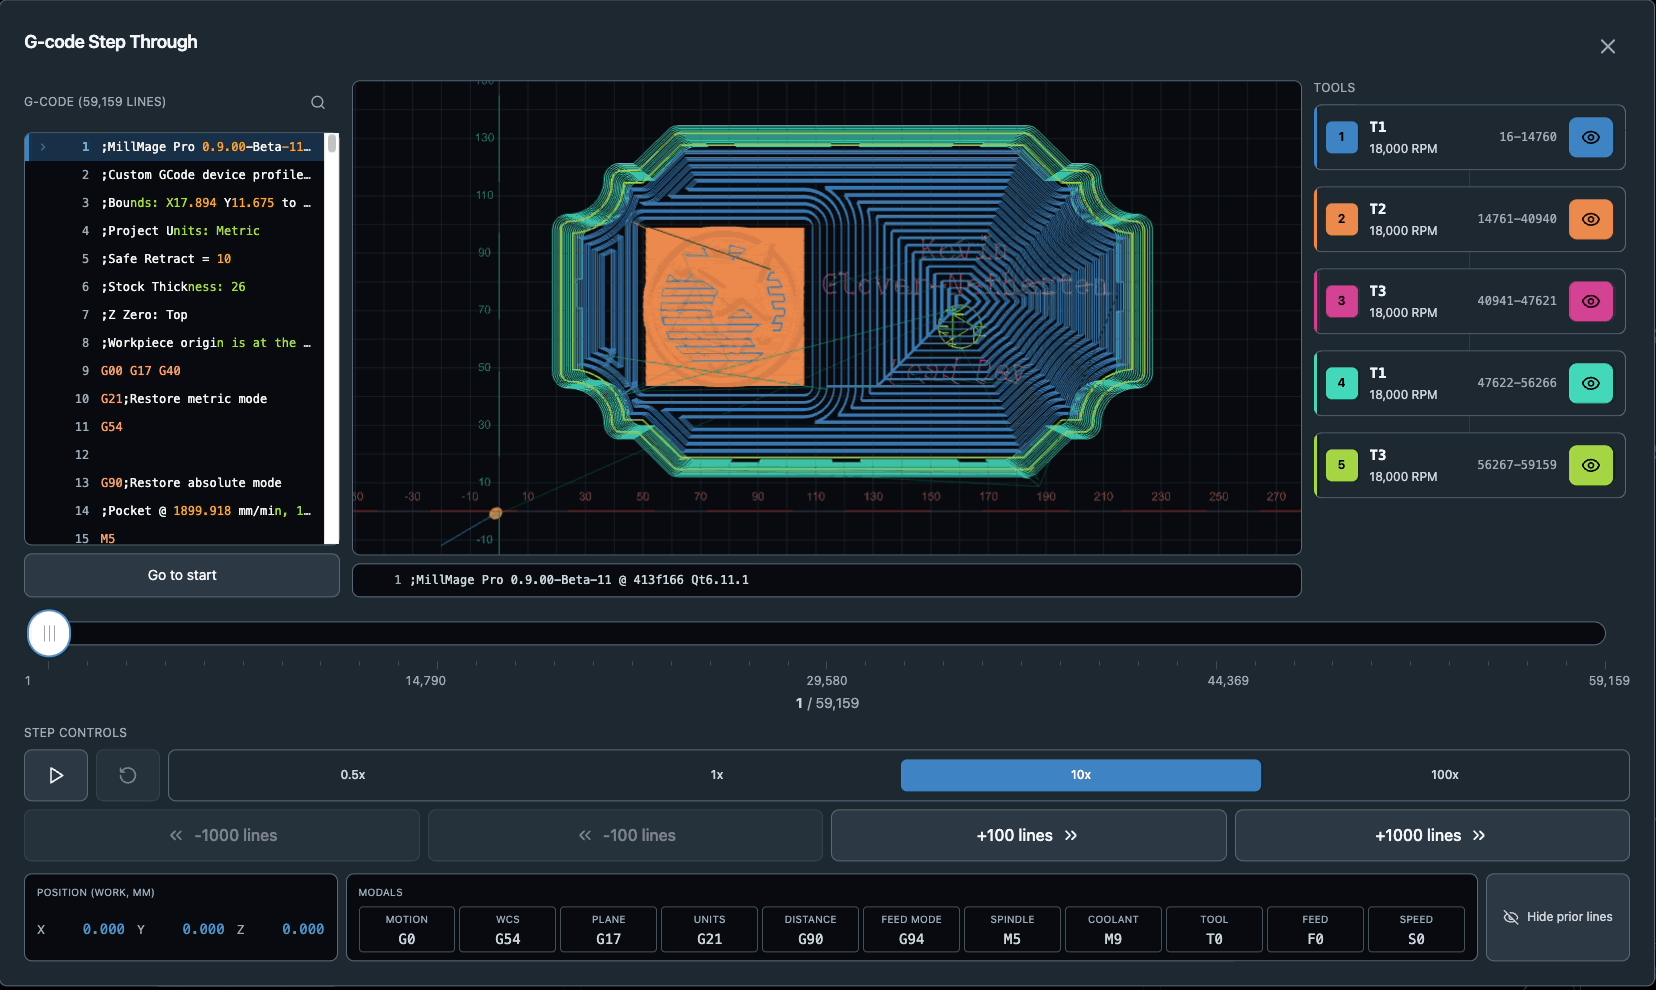Select line 14 ;Pocket @ 1899.918 mm/min

175,511
